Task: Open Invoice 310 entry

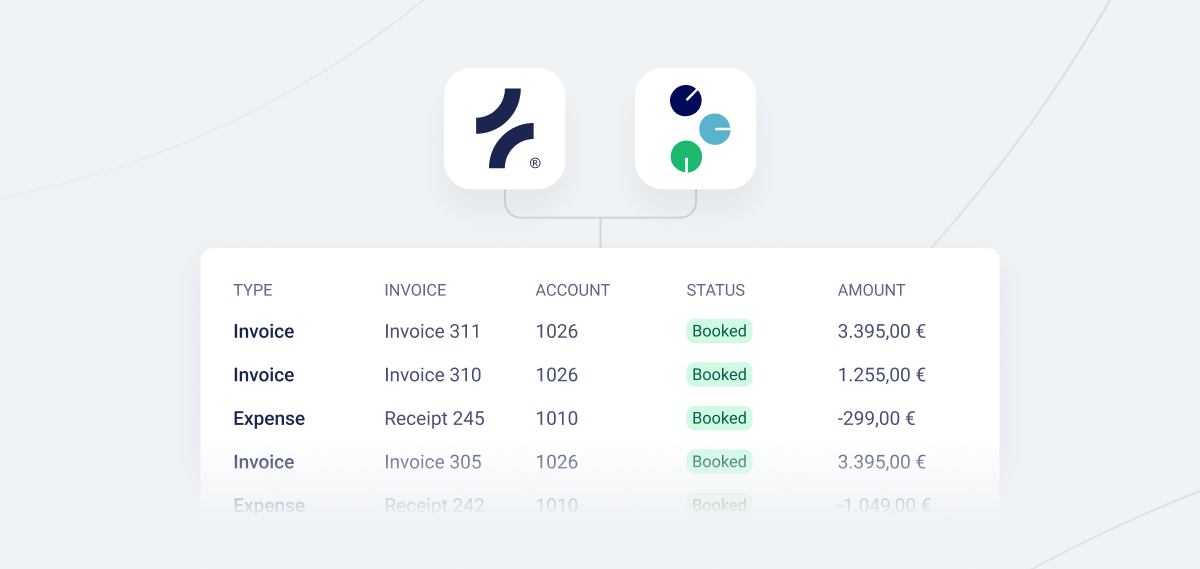Action: click(432, 375)
